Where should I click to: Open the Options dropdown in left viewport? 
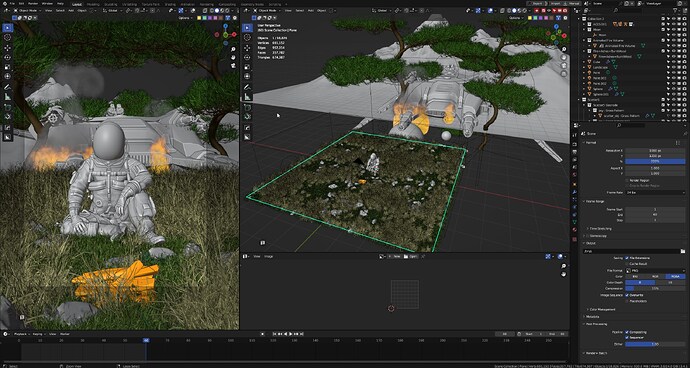[x=186, y=18]
